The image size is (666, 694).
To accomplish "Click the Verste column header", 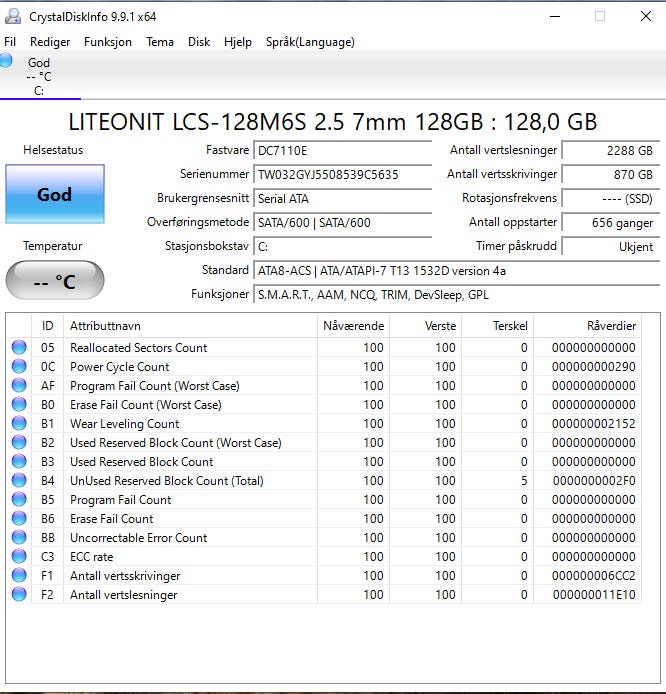I will (x=425, y=326).
